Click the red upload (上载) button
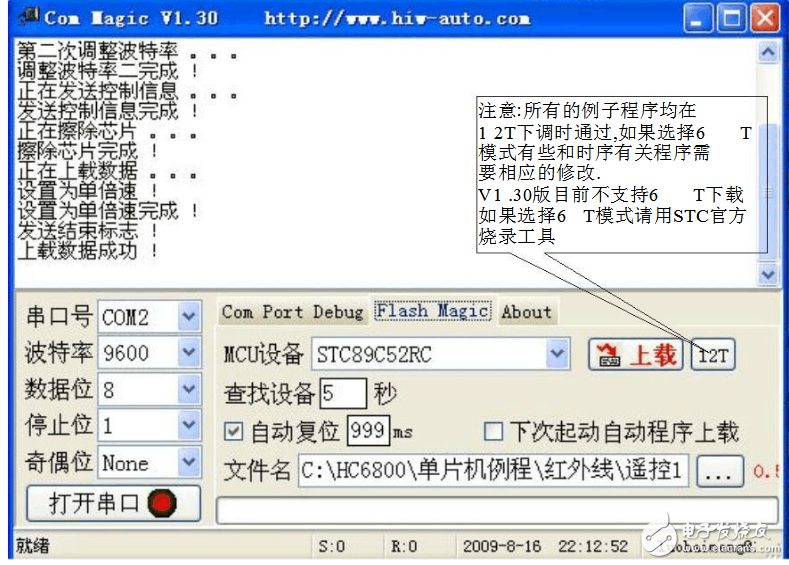This screenshot has width=789, height=565. (x=634, y=355)
